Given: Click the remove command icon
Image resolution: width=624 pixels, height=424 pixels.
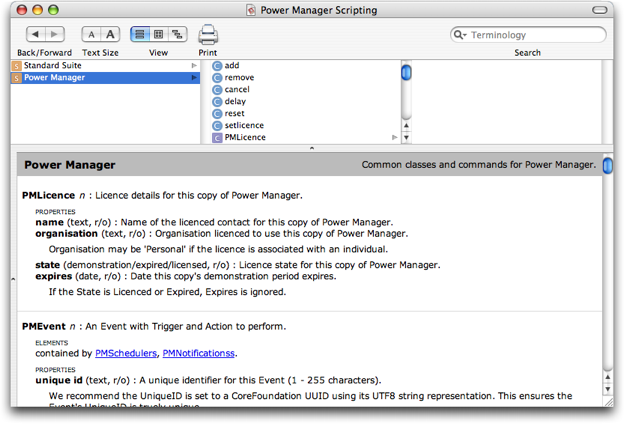Looking at the screenshot, I should coord(217,78).
